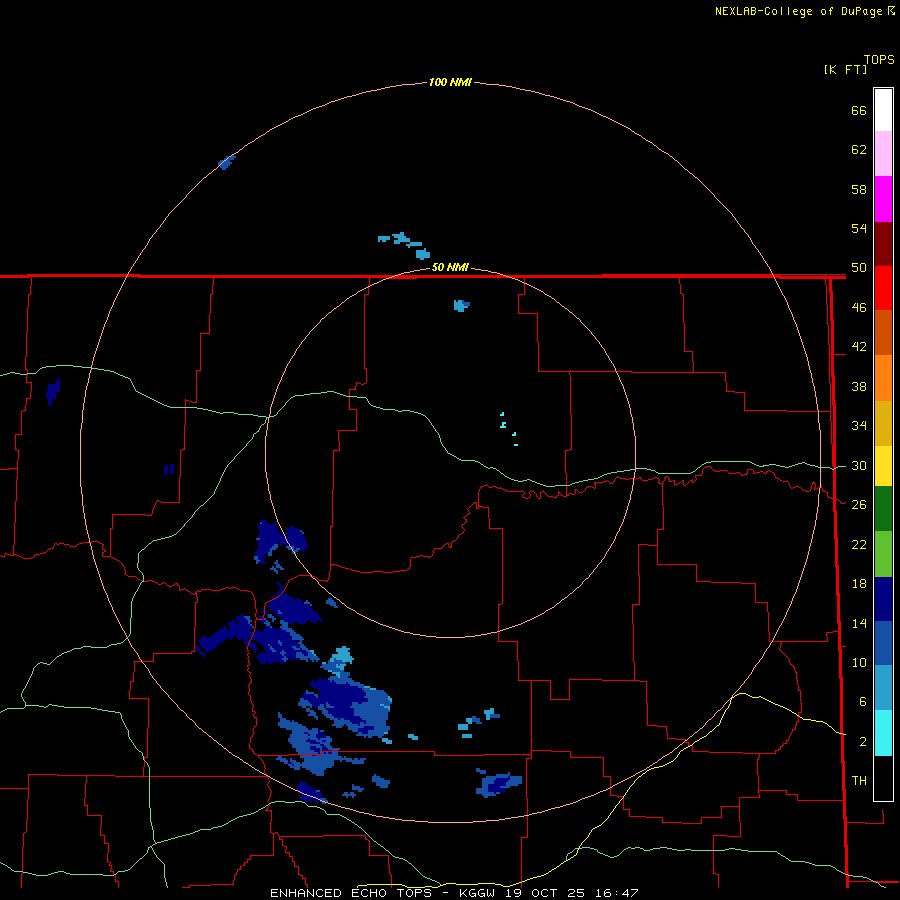
Task: Click the legend value 2
Action: (863, 742)
